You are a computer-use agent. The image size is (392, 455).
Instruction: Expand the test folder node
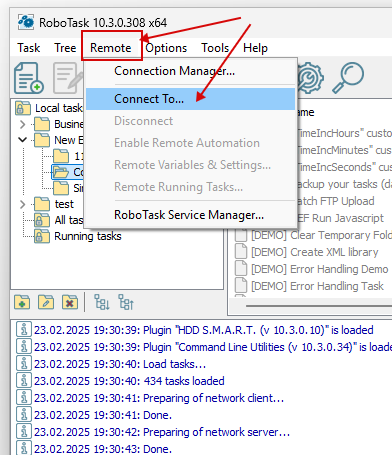pyautogui.click(x=22, y=204)
